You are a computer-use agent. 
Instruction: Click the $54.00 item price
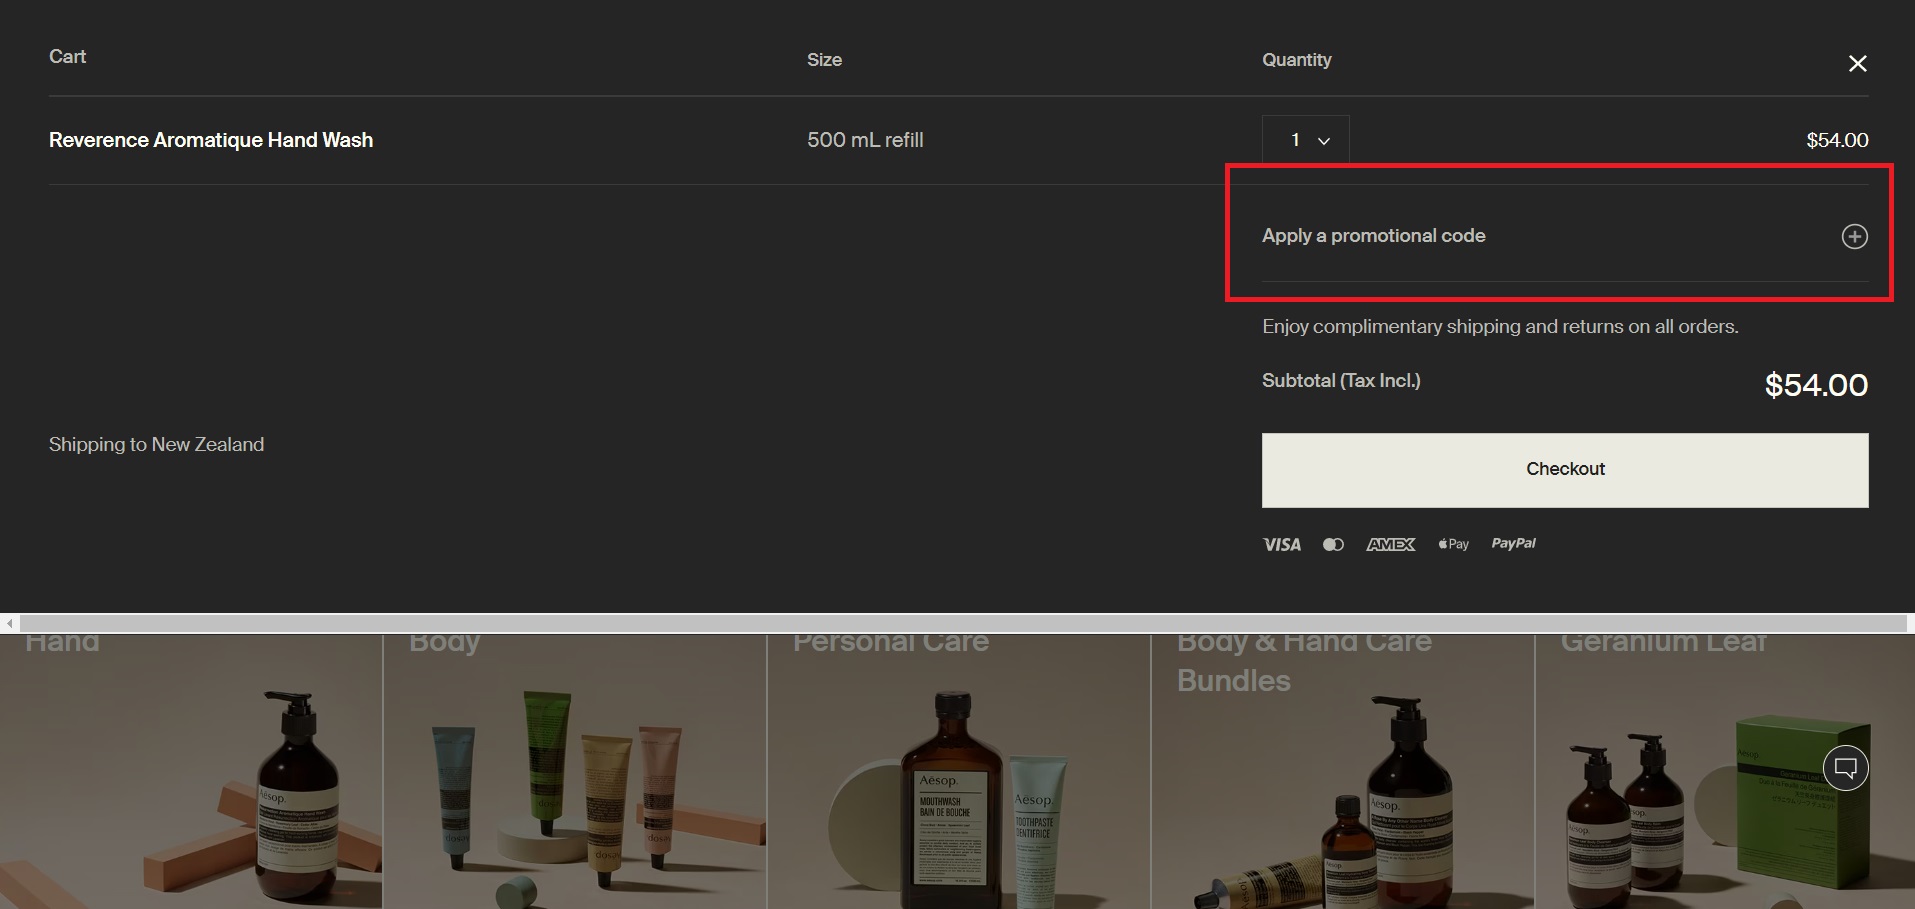point(1837,140)
